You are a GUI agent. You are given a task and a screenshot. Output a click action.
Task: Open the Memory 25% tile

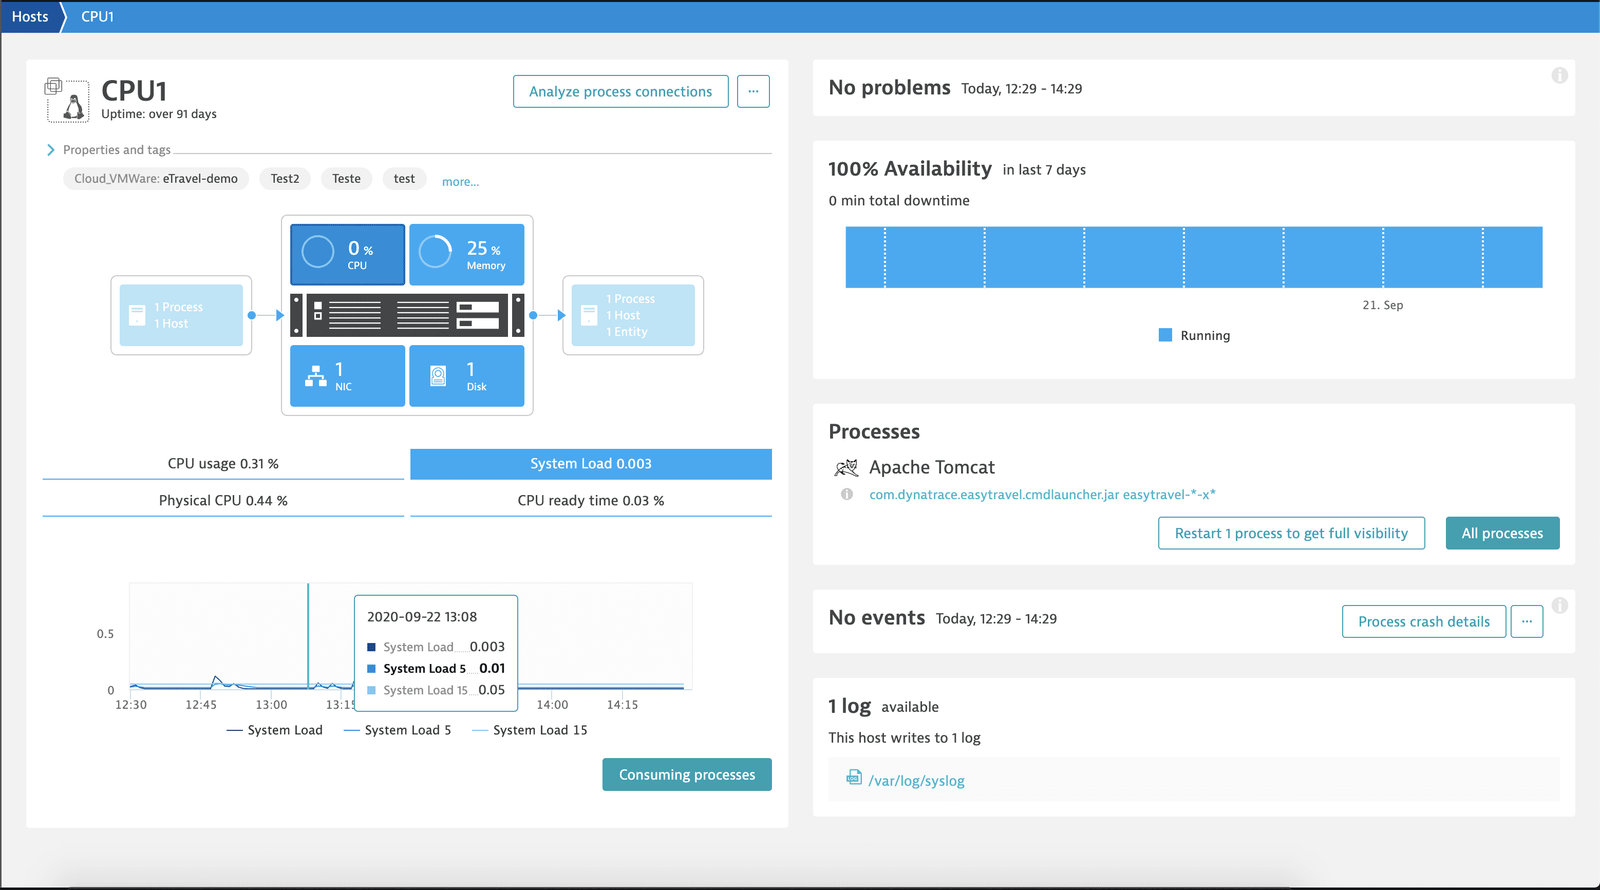pyautogui.click(x=466, y=254)
